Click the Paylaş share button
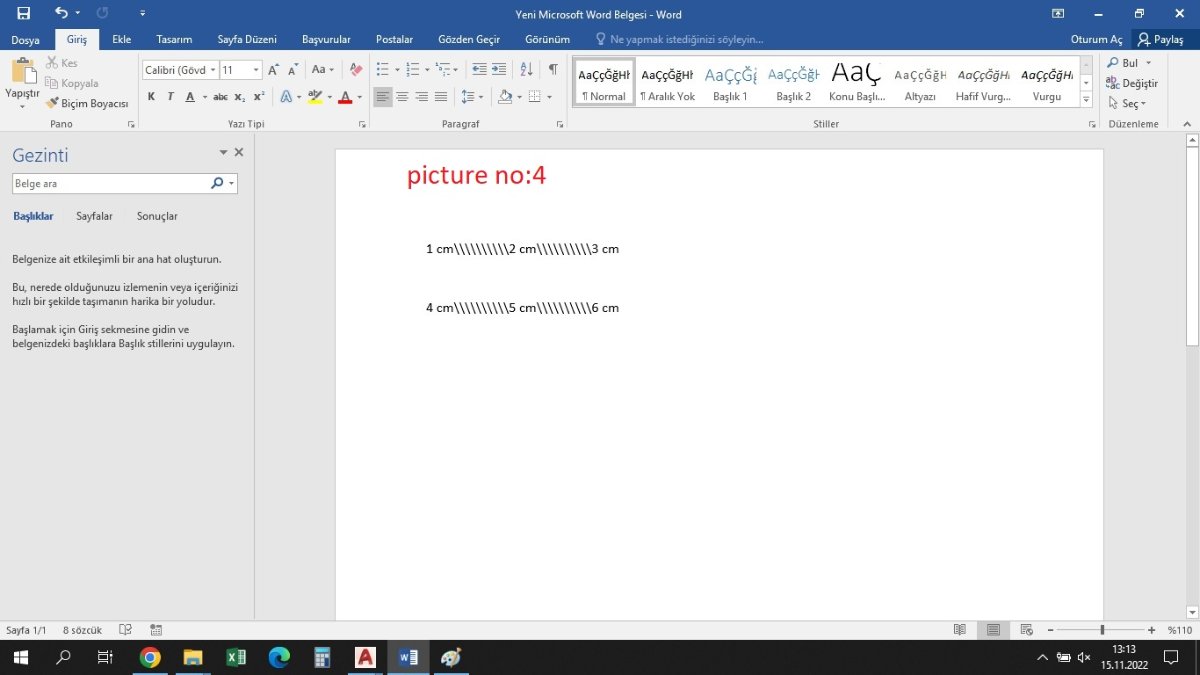 pyautogui.click(x=1160, y=40)
